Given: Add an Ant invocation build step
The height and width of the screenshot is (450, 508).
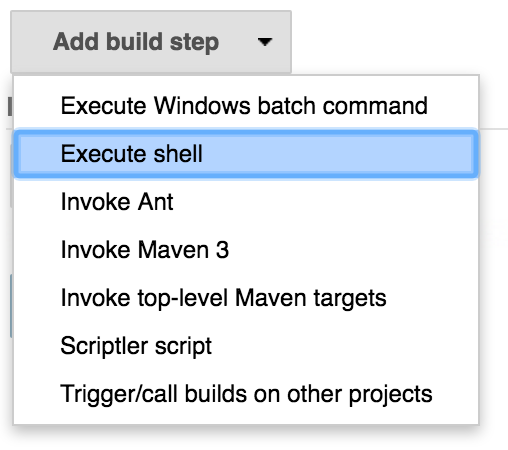Looking at the screenshot, I should [x=246, y=202].
